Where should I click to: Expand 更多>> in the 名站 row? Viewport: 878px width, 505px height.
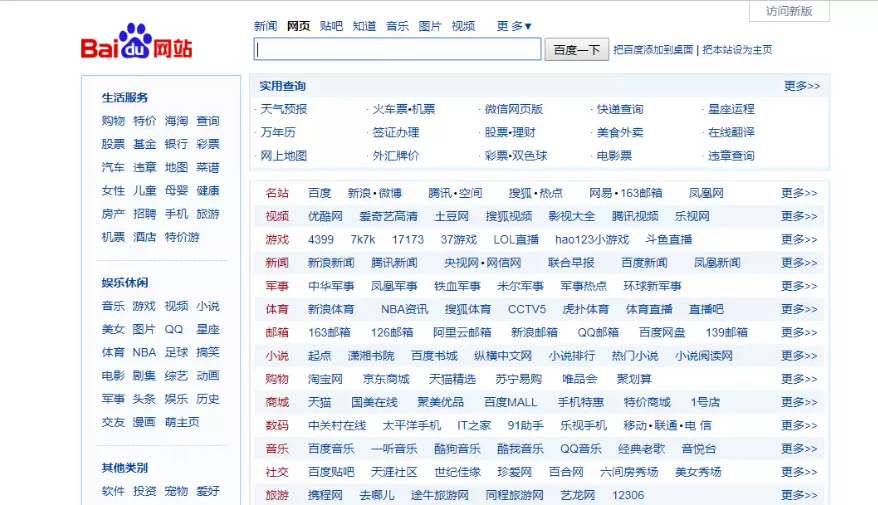tap(799, 193)
